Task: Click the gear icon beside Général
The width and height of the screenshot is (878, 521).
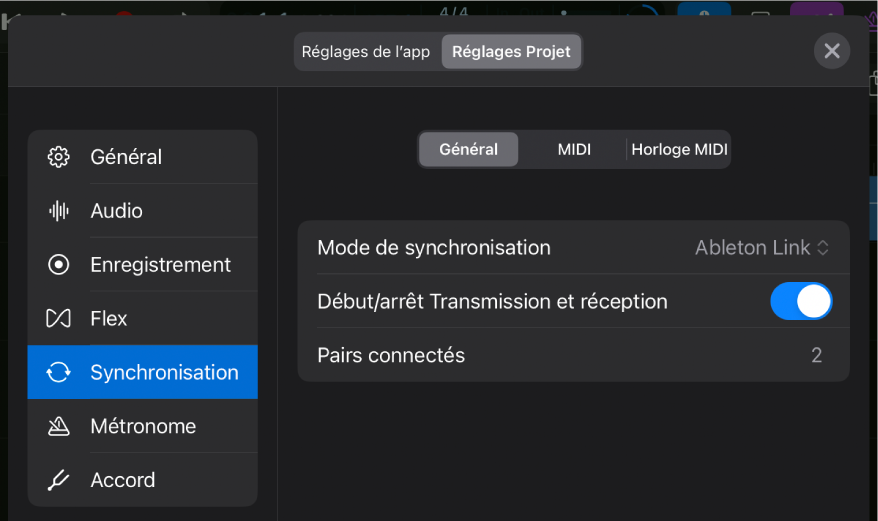Action: [58, 157]
